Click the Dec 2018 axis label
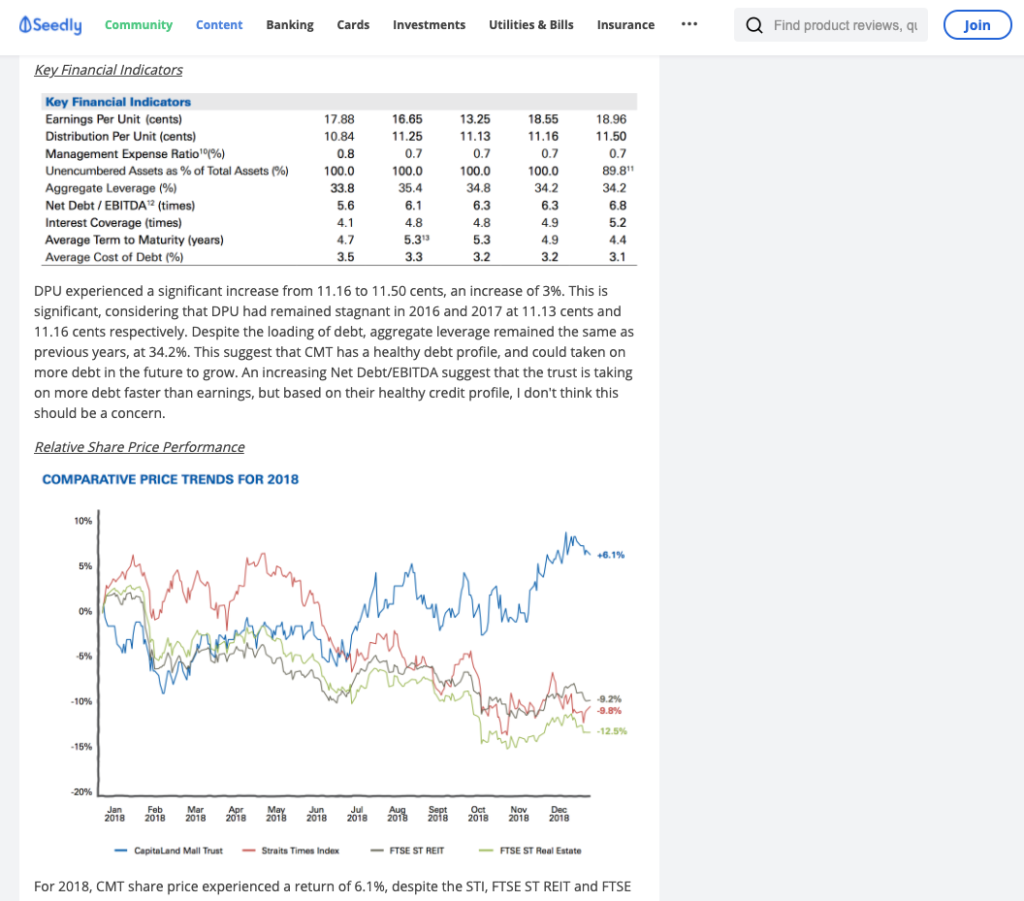Viewport: 1024px width, 901px height. coord(559,814)
